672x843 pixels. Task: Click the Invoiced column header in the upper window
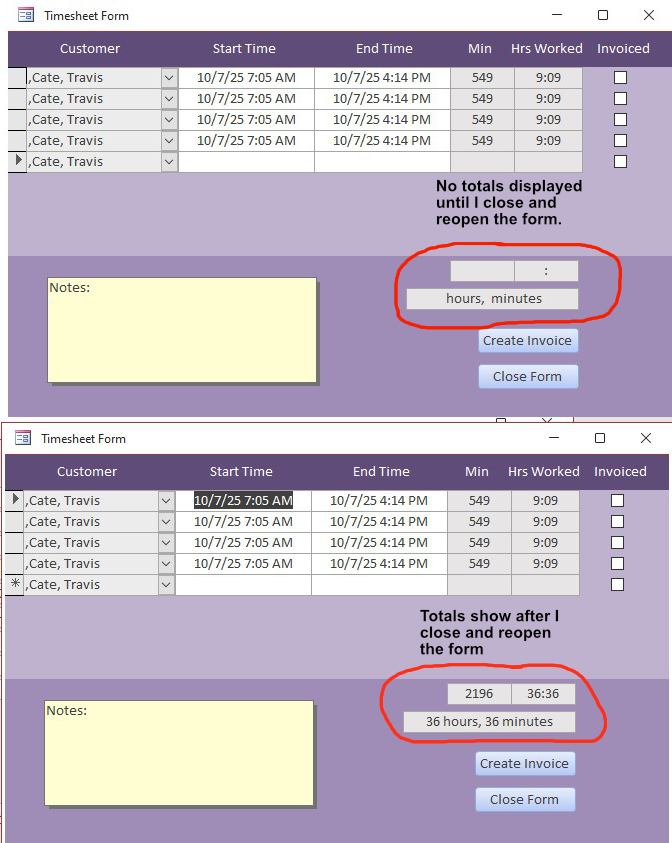[623, 48]
